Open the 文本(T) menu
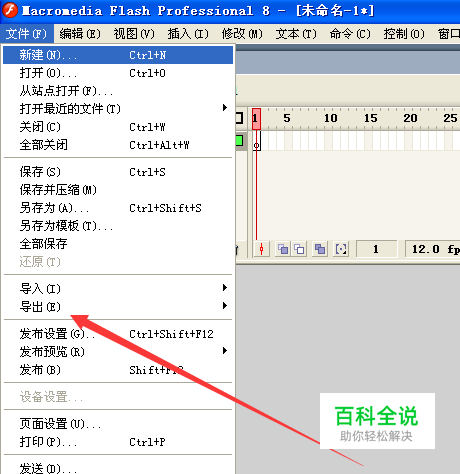Image resolution: width=460 pixels, height=474 pixels. click(296, 34)
